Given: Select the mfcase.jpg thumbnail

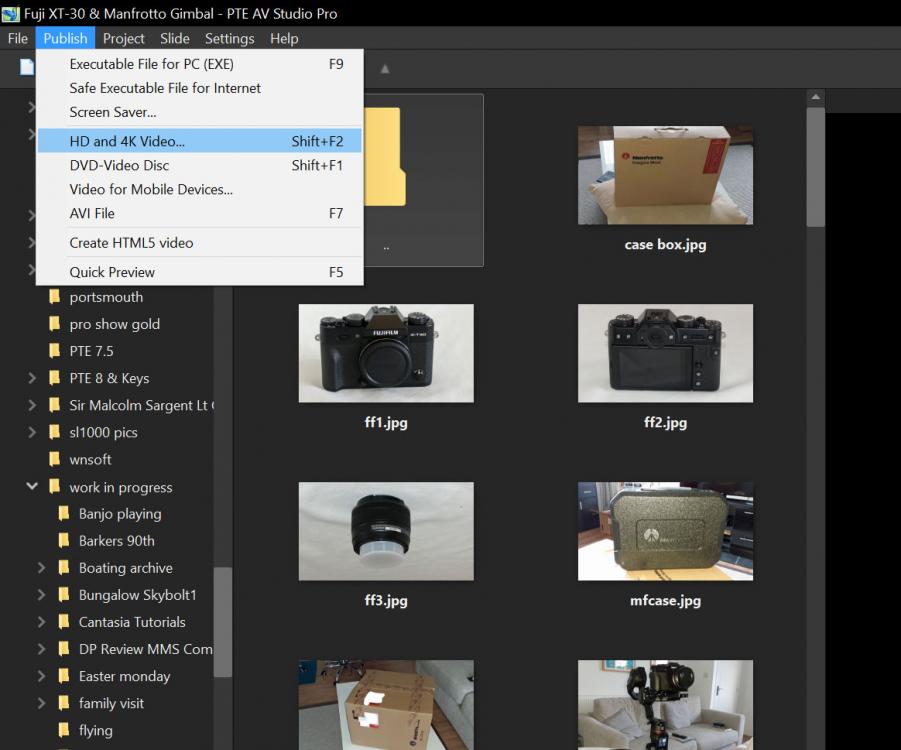Looking at the screenshot, I should (x=665, y=531).
